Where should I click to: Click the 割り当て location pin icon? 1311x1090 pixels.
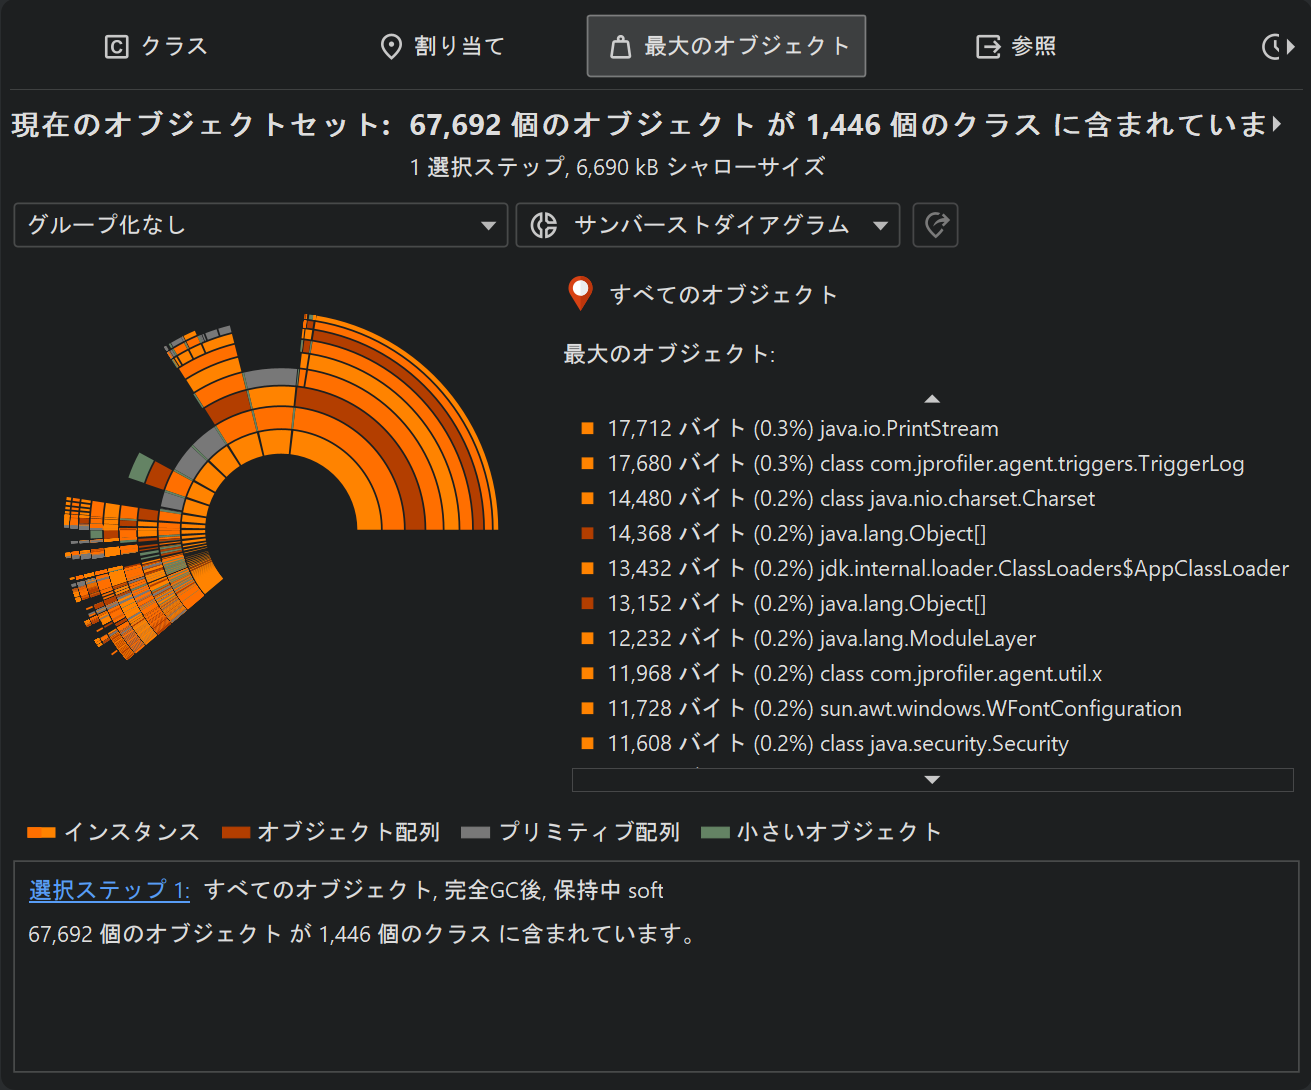point(391,47)
